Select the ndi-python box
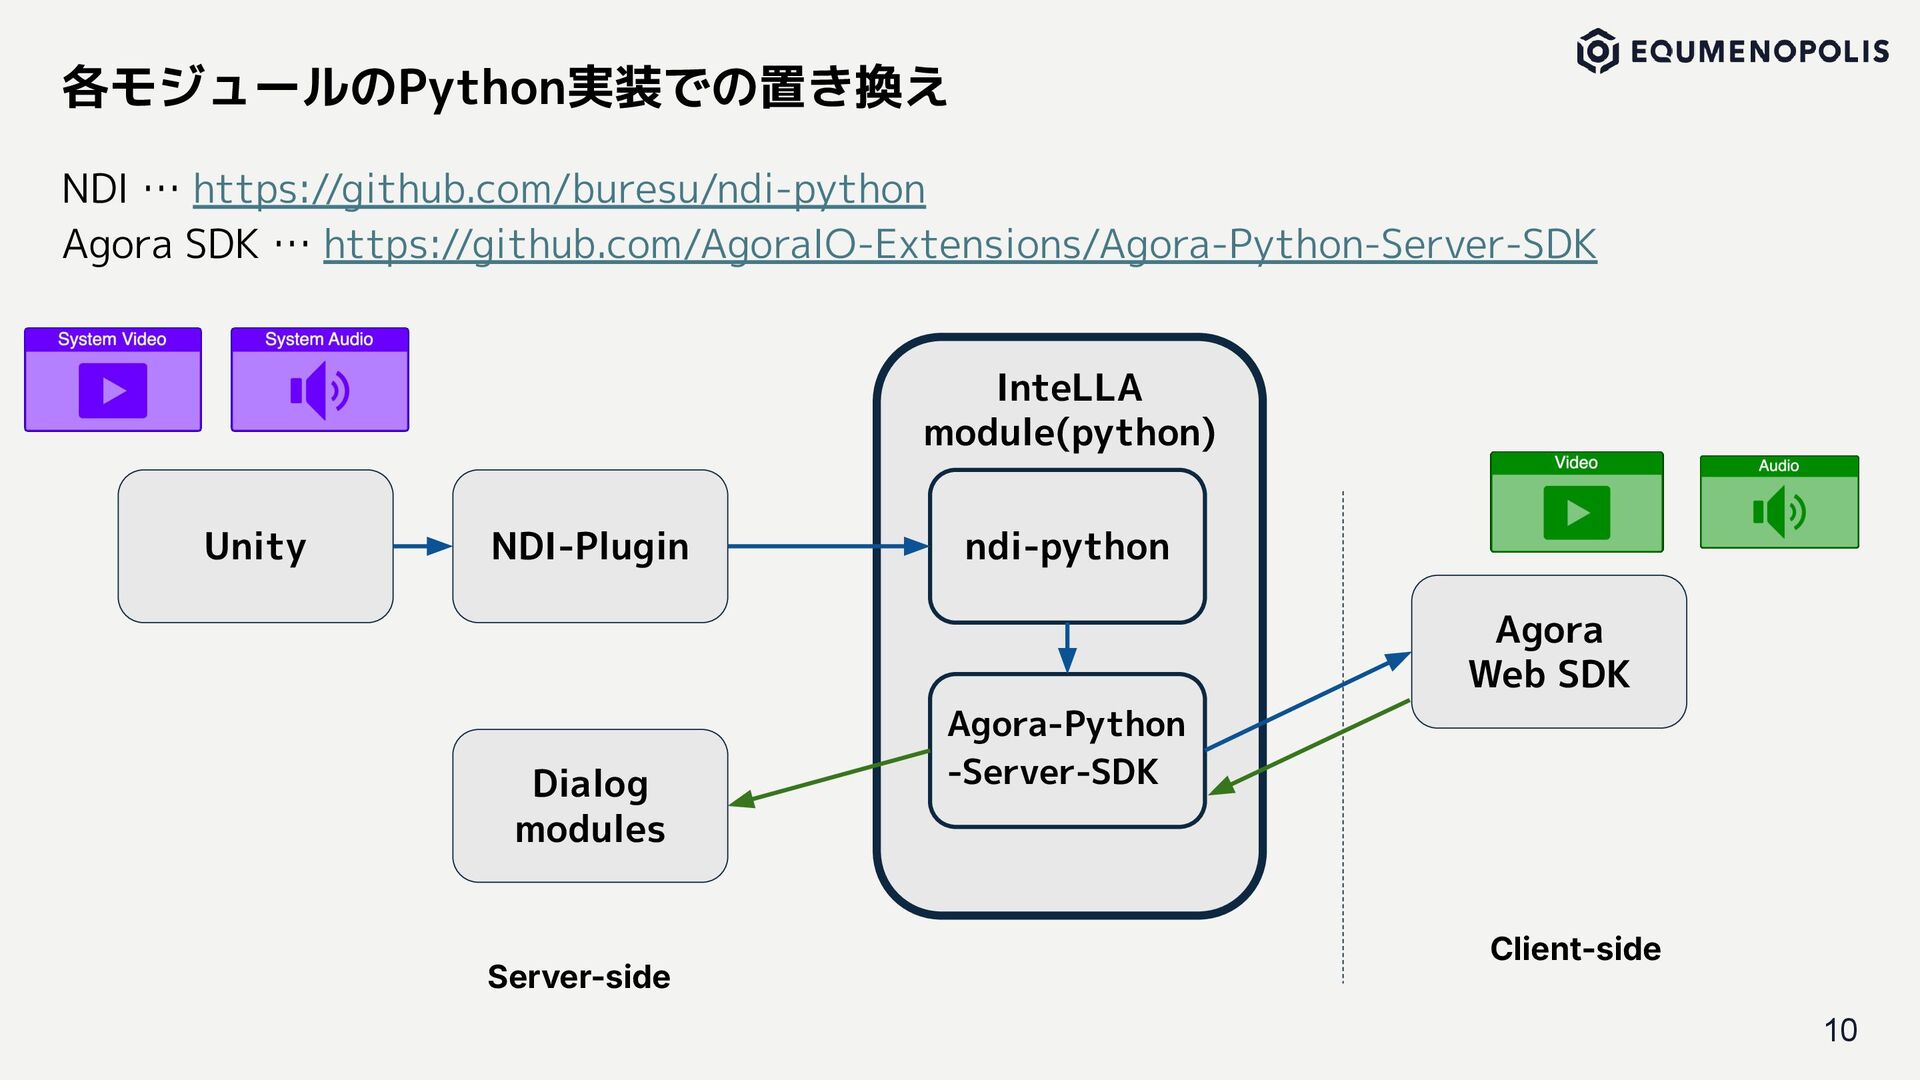The height and width of the screenshot is (1080, 1920). 1067,546
